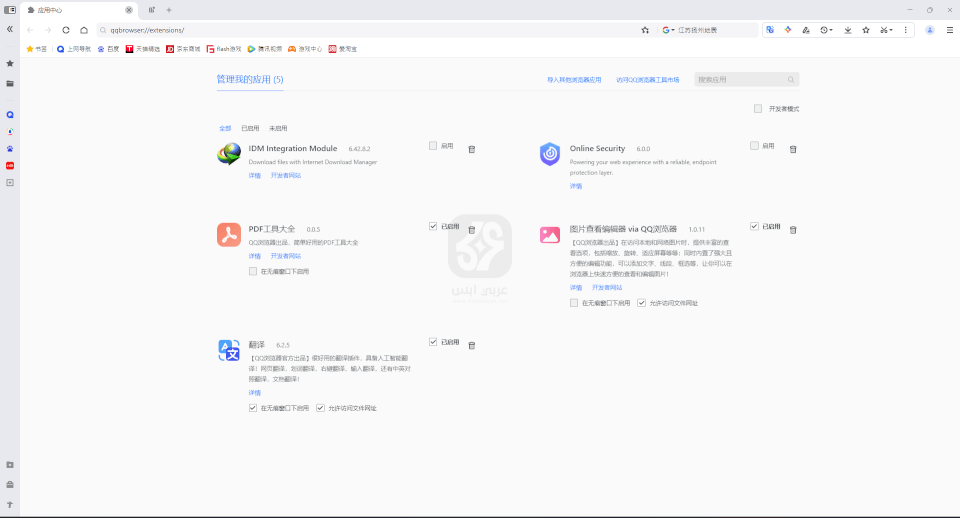
Task: Toggle the left sidebar panel icon
Action: point(10,10)
